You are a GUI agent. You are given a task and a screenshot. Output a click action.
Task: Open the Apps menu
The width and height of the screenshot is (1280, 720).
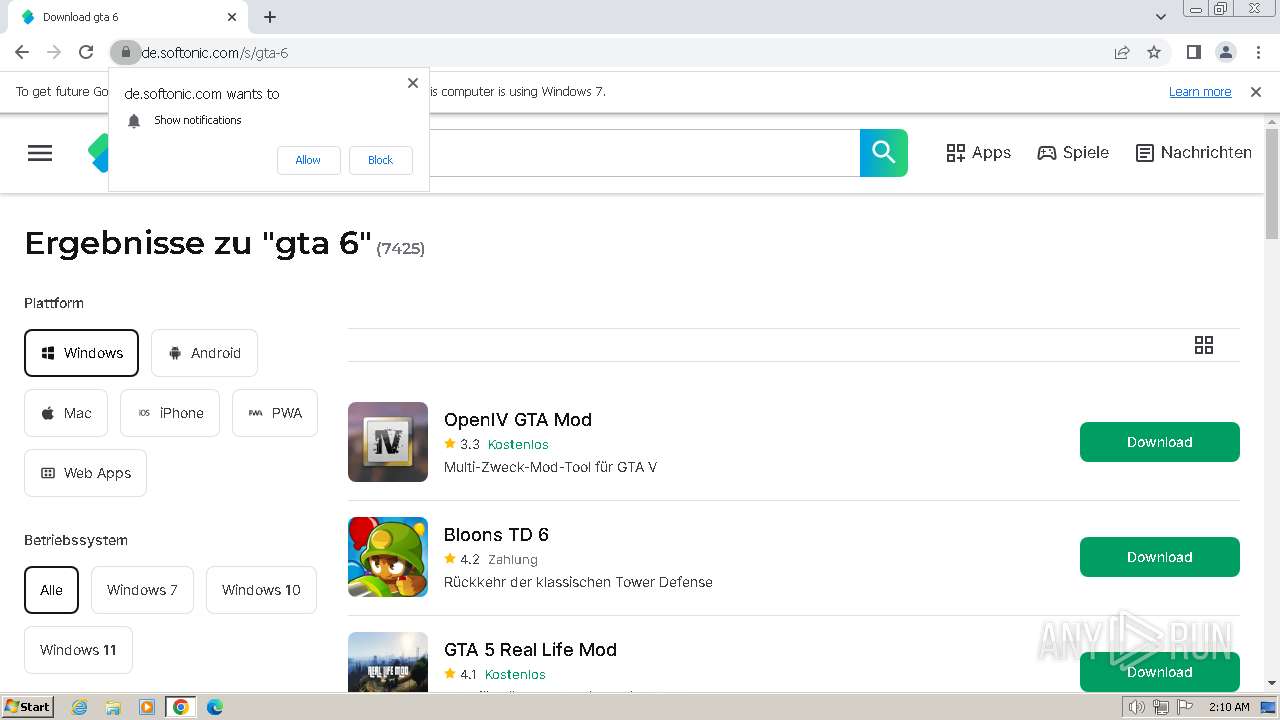(x=978, y=153)
